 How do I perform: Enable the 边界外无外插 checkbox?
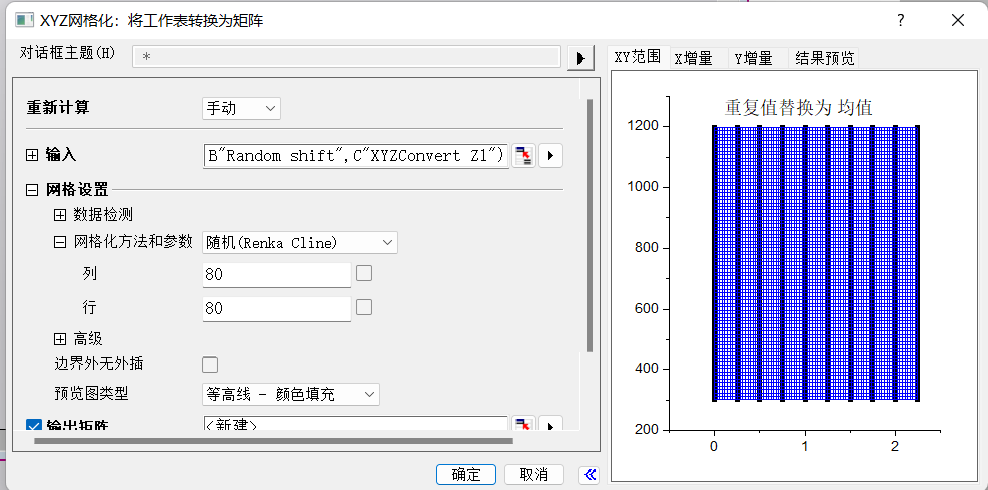coord(210,364)
